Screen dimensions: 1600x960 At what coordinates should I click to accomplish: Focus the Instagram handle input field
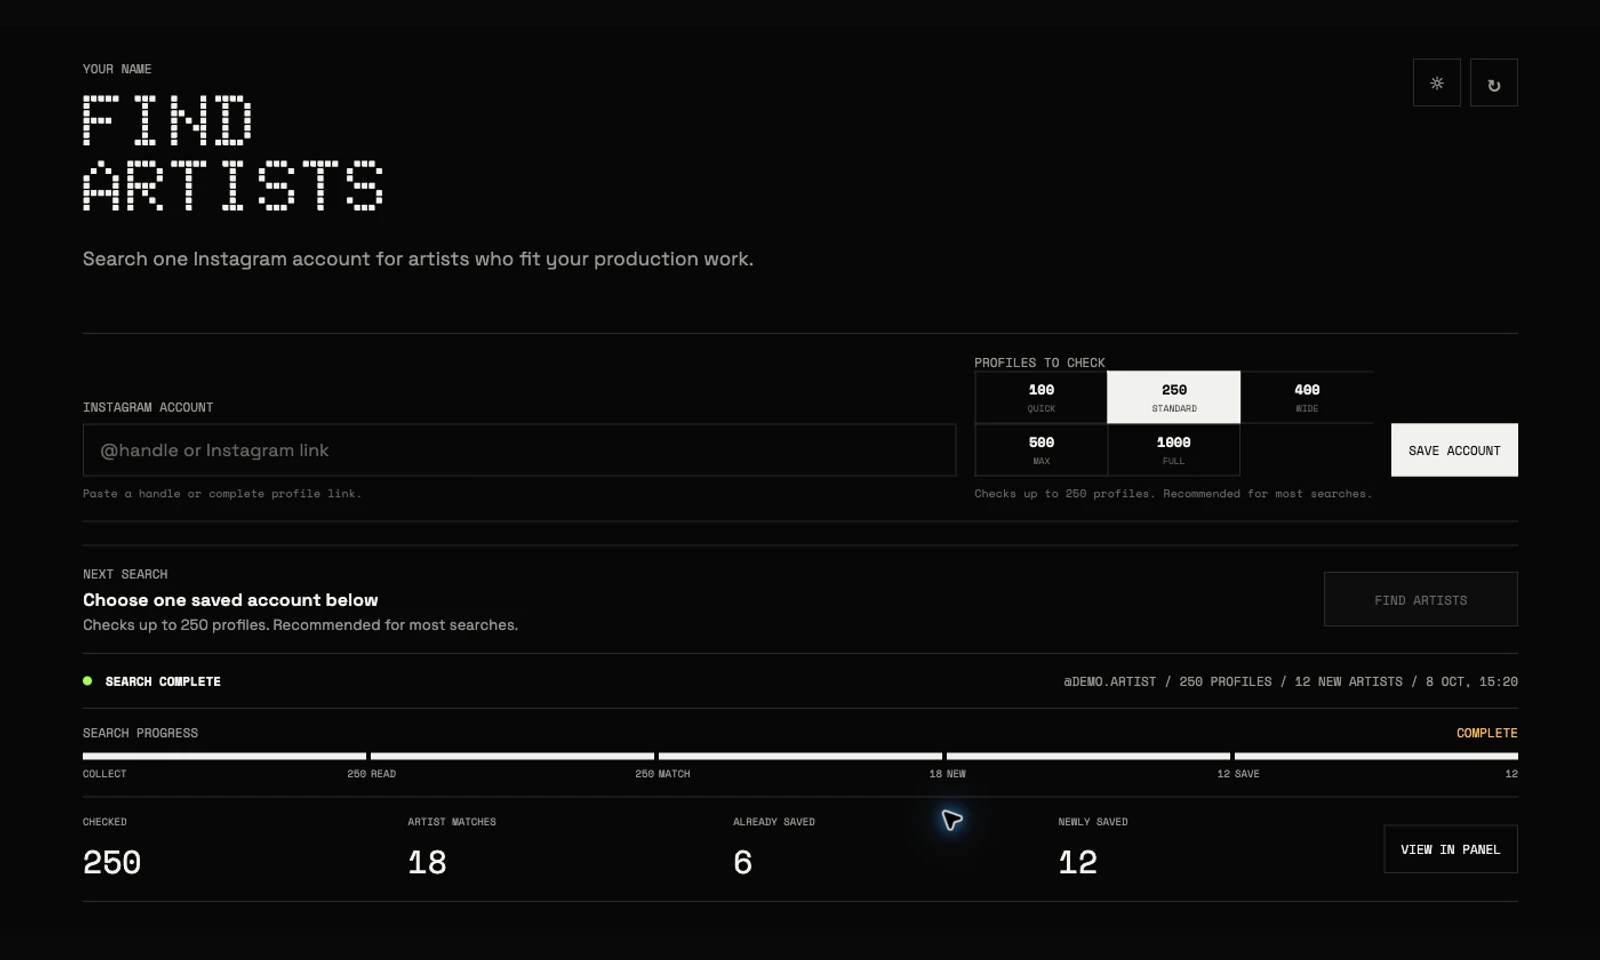point(519,450)
